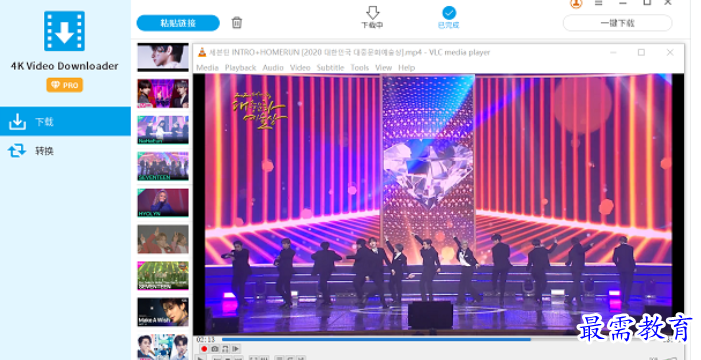Open the Audio menu in VLC

(x=273, y=68)
